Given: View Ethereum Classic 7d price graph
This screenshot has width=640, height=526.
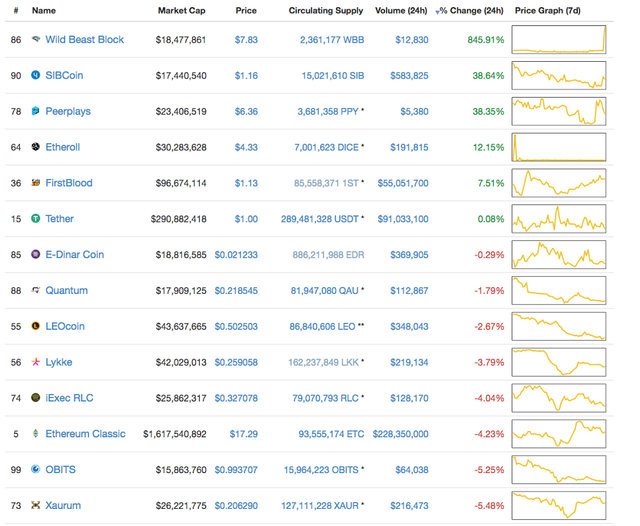Looking at the screenshot, I should tap(559, 434).
